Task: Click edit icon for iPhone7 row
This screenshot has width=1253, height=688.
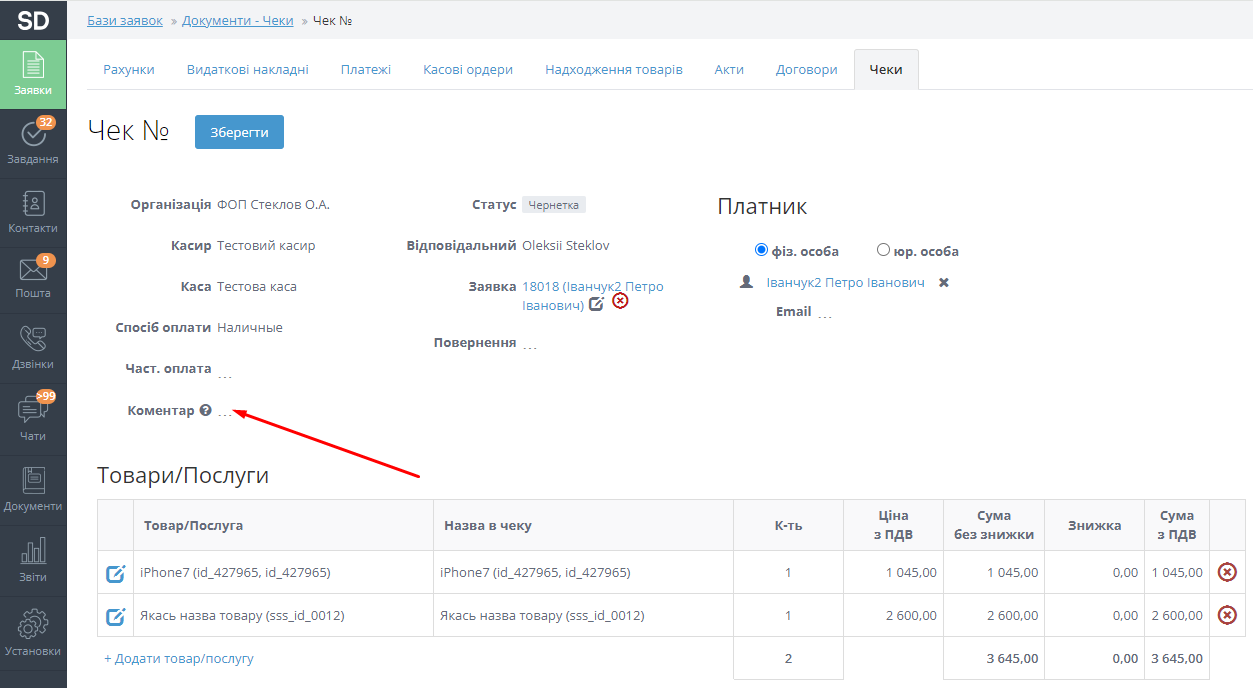Action: [x=116, y=573]
